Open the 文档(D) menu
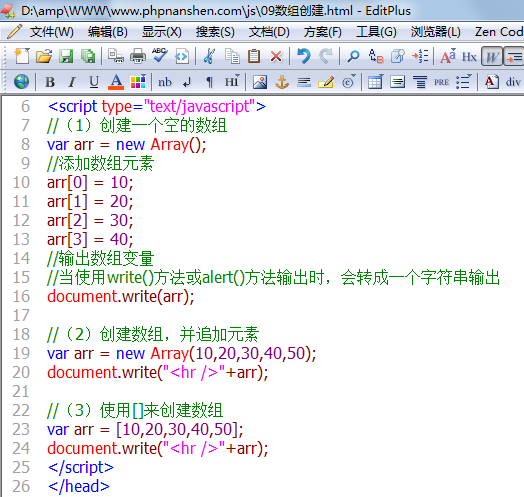This screenshot has height=497, width=524. (269, 32)
